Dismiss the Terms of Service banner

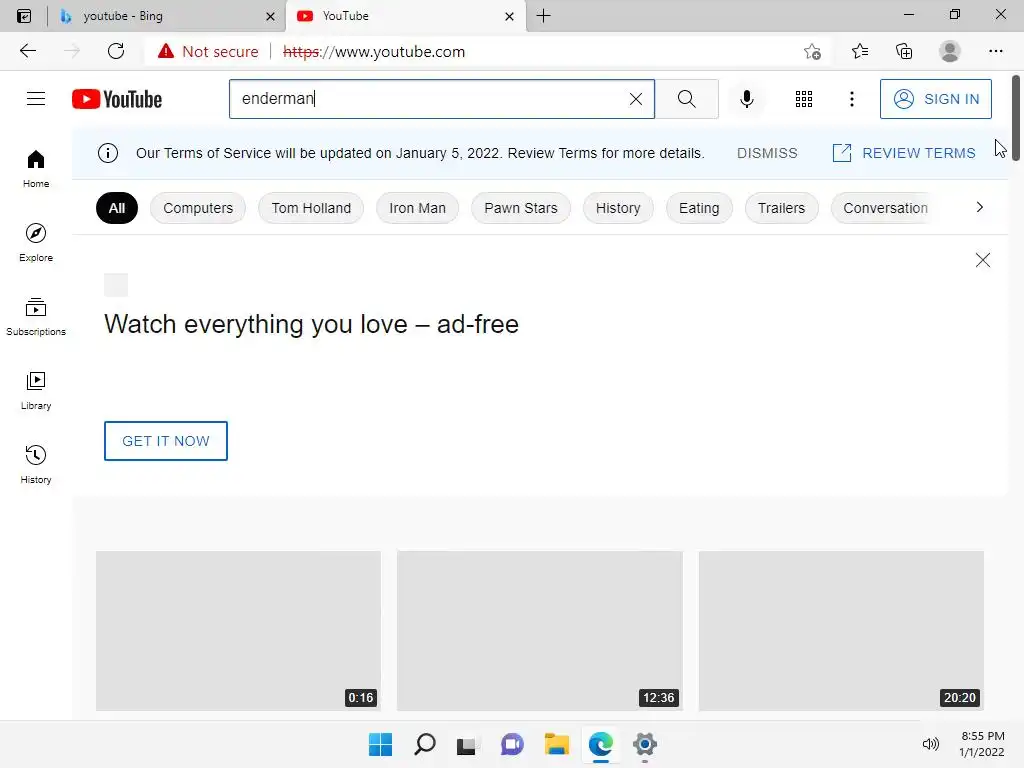tap(767, 153)
